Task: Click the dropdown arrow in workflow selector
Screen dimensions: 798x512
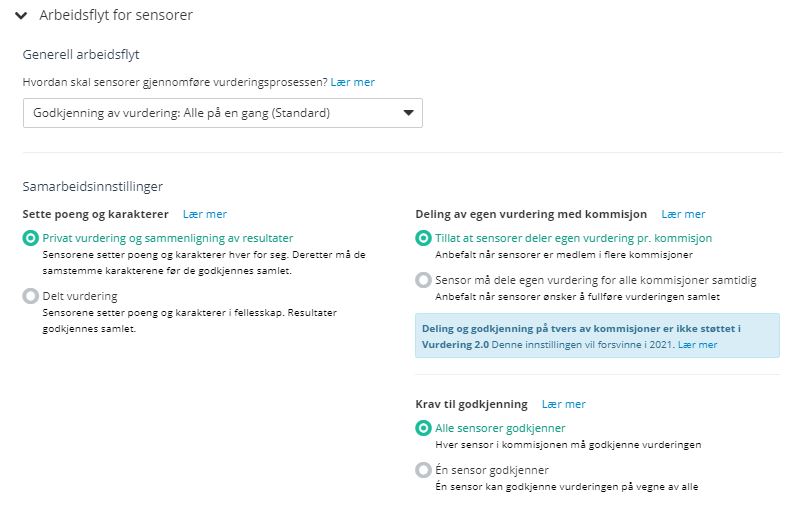Action: (408, 113)
